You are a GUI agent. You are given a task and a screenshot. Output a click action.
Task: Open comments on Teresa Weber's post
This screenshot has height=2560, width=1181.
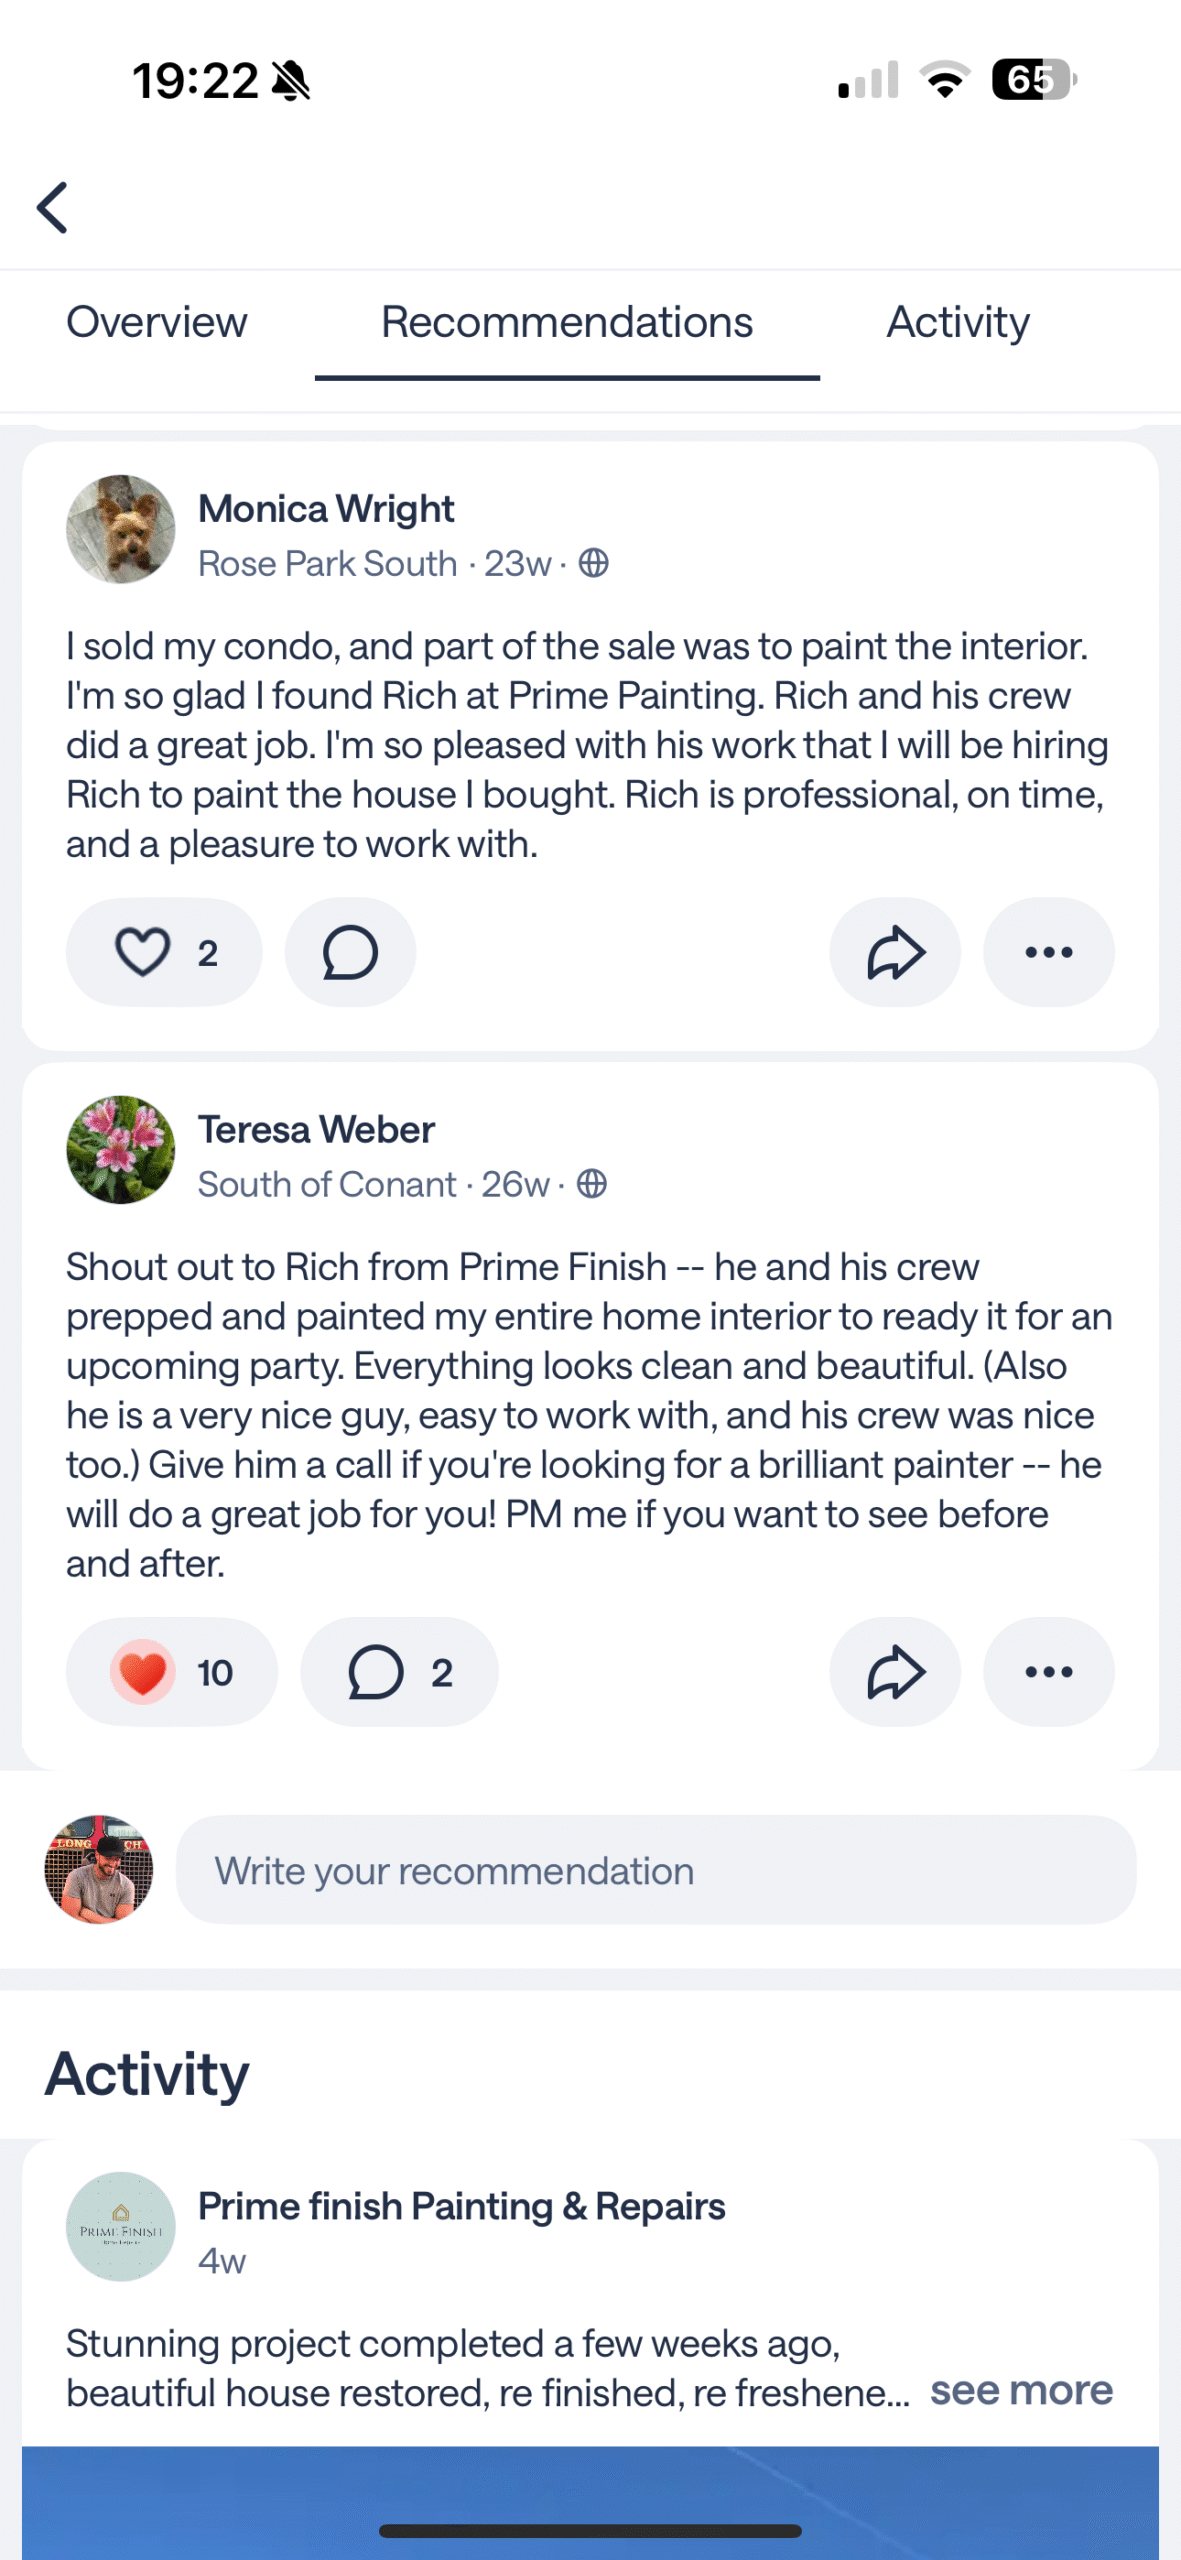[398, 1672]
